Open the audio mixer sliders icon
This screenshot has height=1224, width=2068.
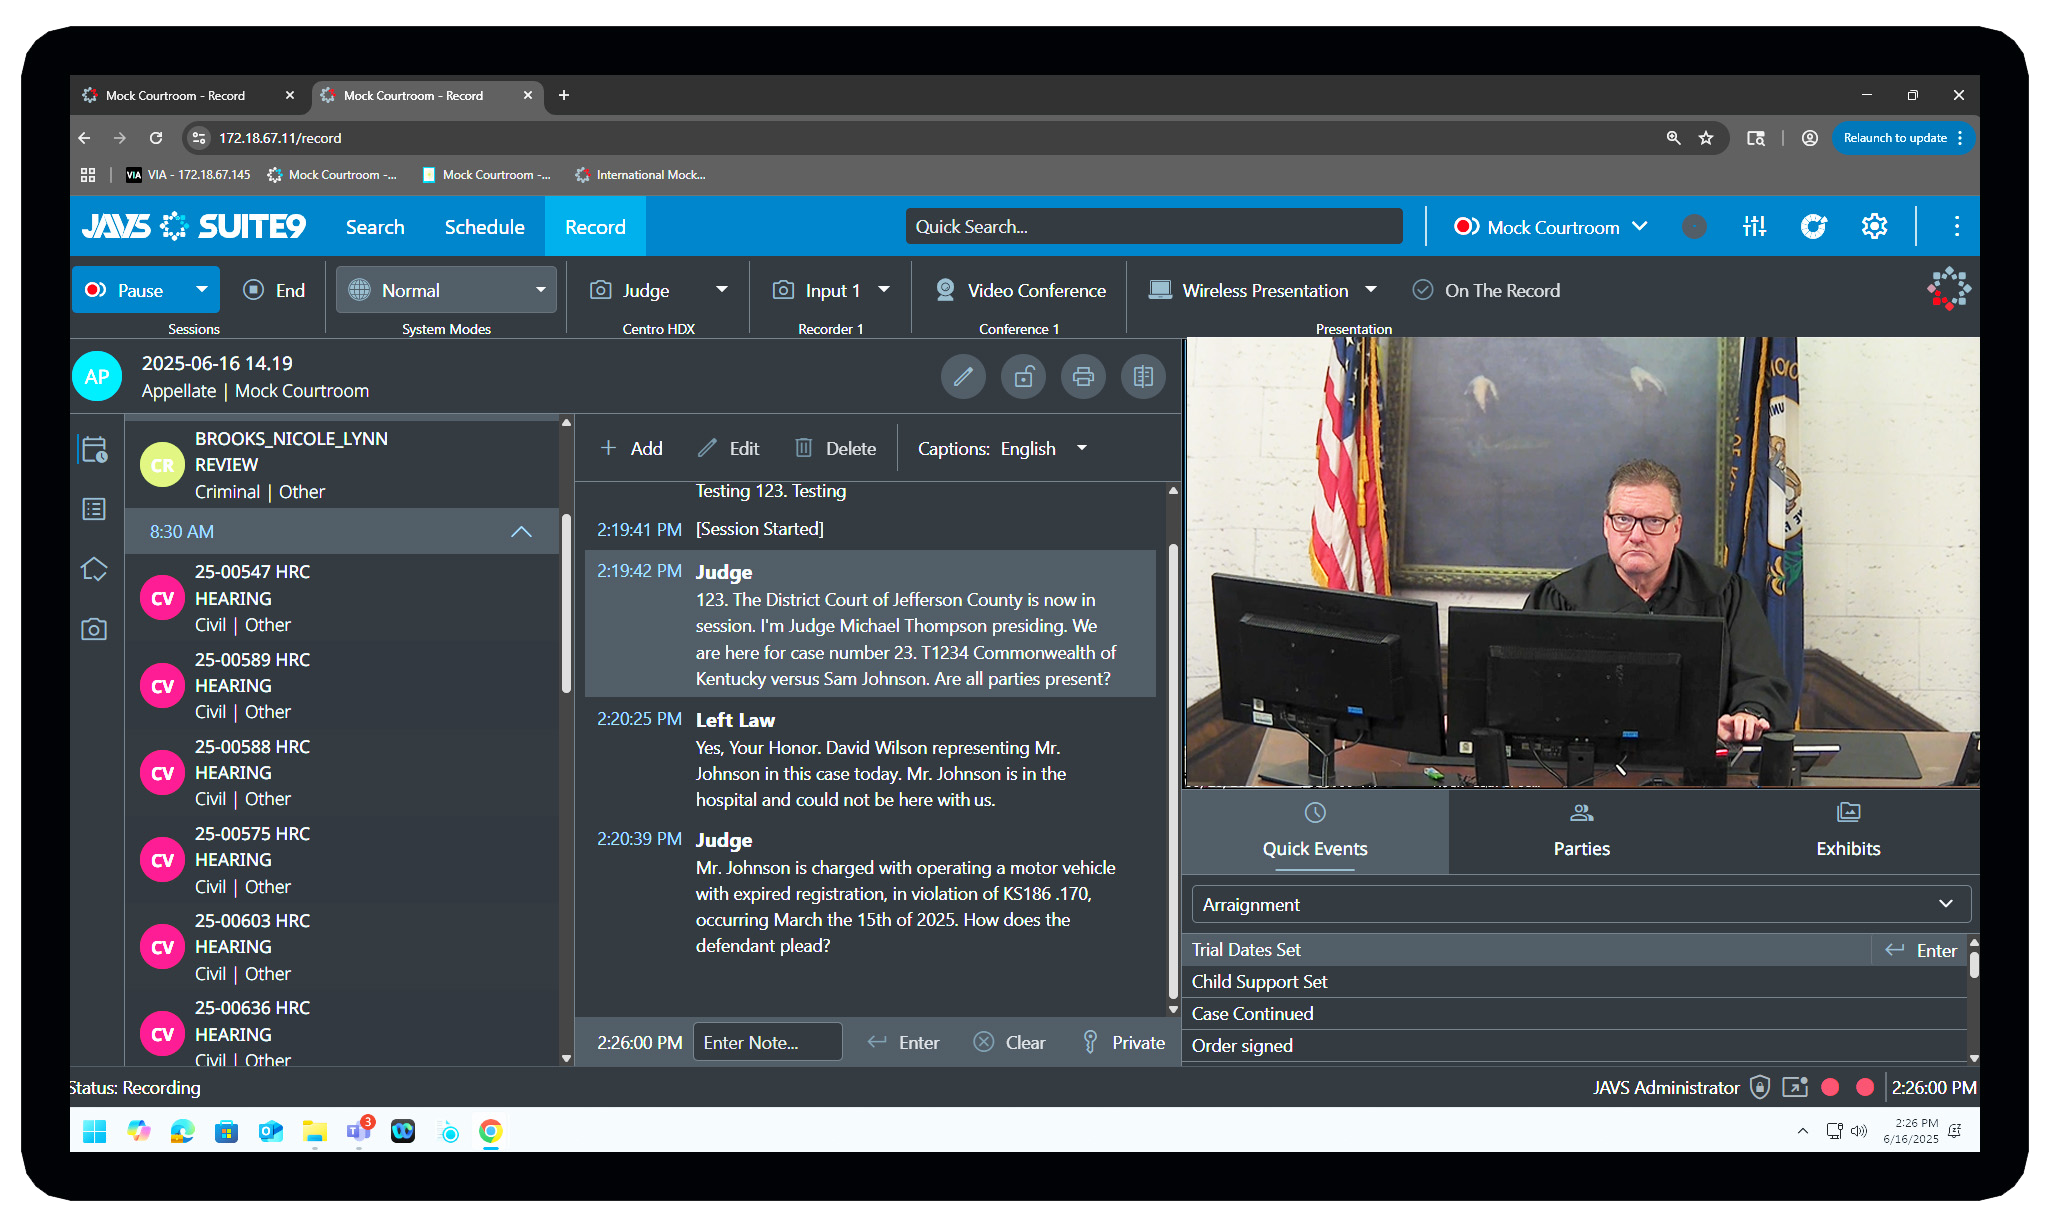click(x=1754, y=227)
